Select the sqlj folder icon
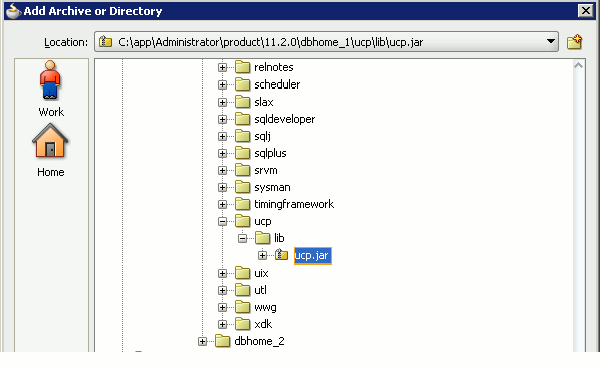 pyautogui.click(x=242, y=136)
